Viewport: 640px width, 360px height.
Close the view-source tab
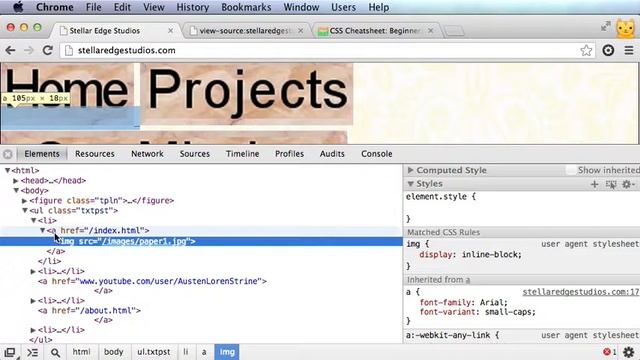click(x=300, y=31)
